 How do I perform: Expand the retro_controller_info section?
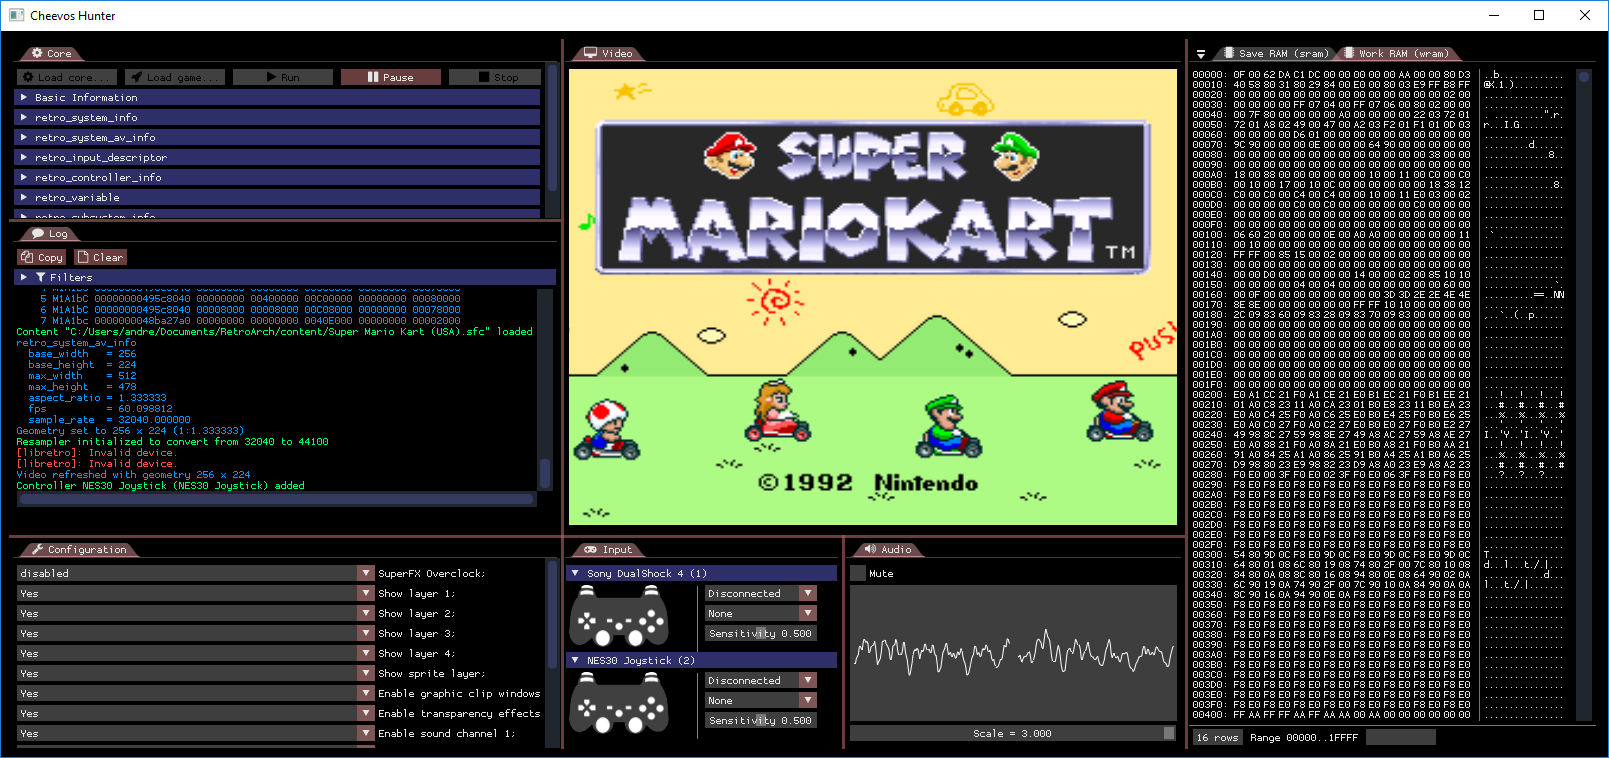click(277, 177)
